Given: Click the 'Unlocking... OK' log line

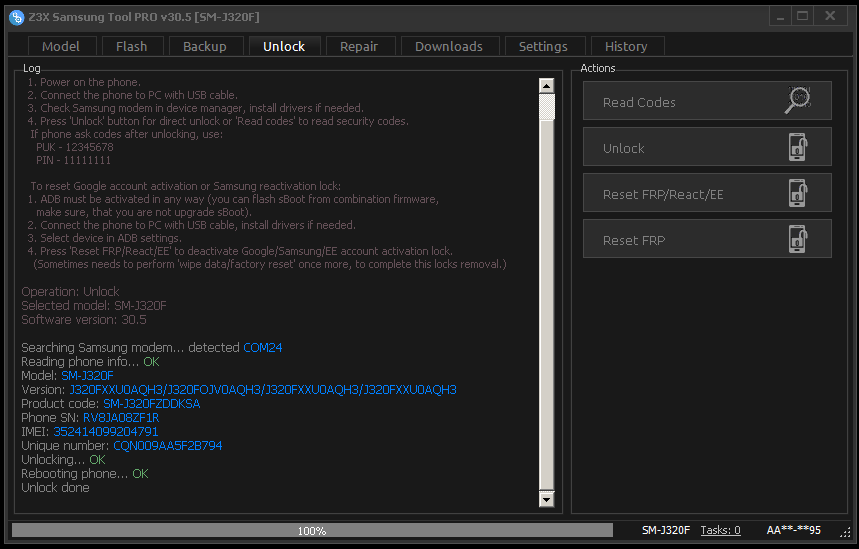Looking at the screenshot, I should 64,460.
